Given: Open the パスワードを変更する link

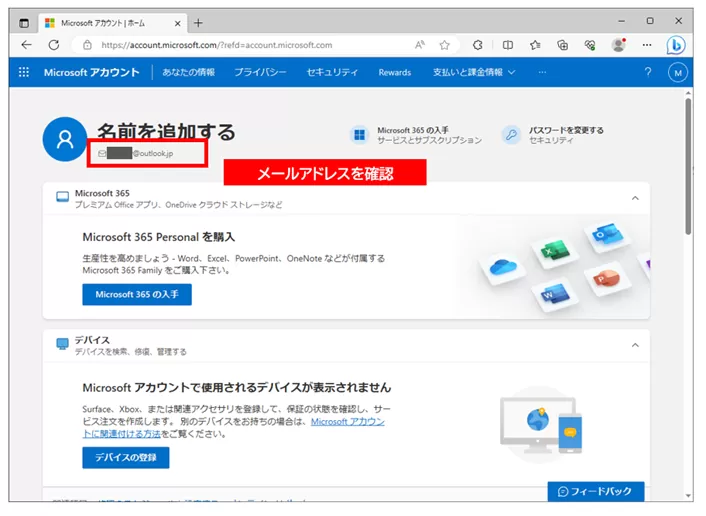Looking at the screenshot, I should (x=566, y=130).
